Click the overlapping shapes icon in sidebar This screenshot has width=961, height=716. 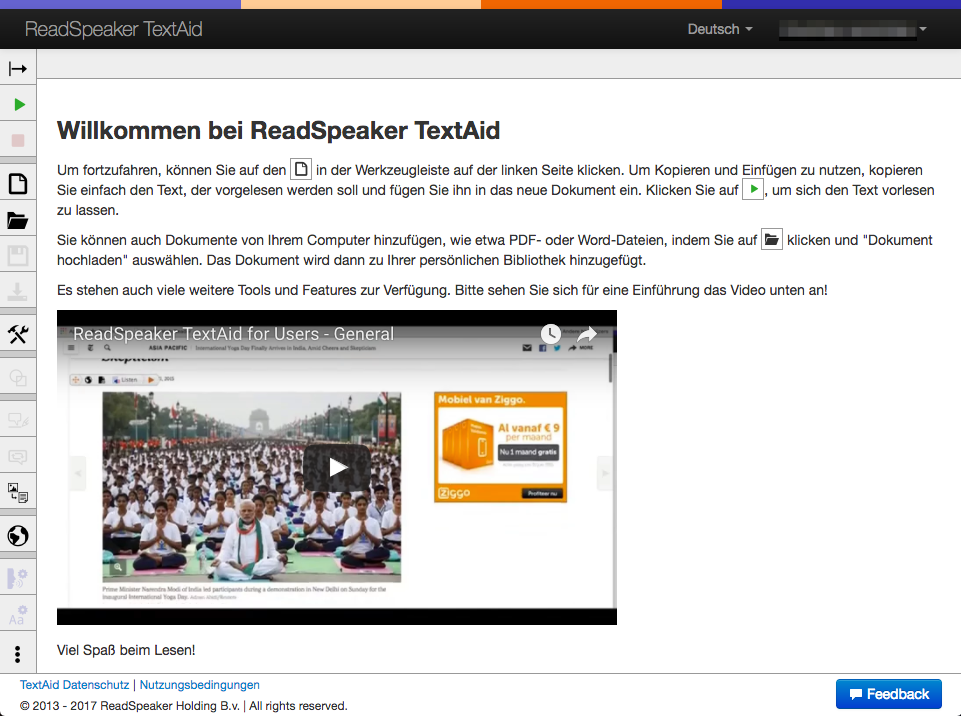click(x=18, y=377)
